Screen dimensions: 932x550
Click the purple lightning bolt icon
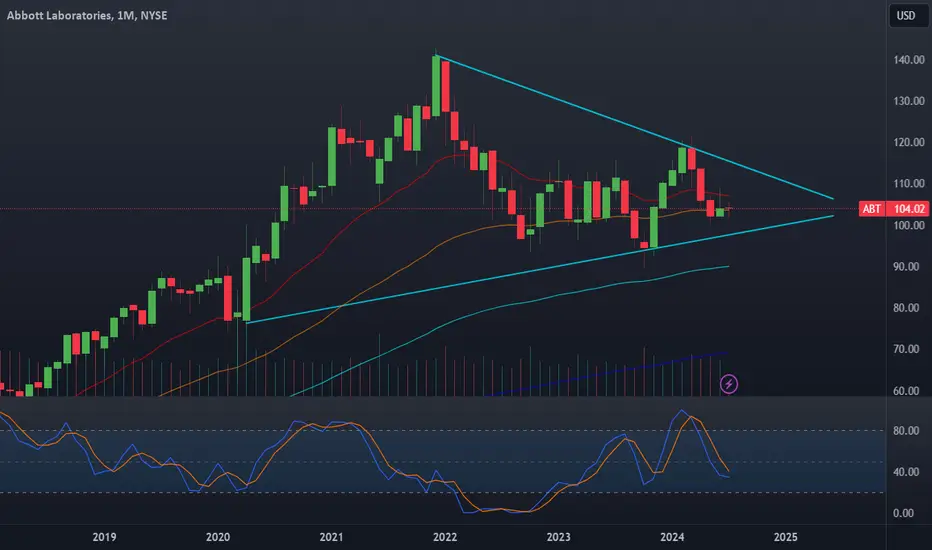729,384
